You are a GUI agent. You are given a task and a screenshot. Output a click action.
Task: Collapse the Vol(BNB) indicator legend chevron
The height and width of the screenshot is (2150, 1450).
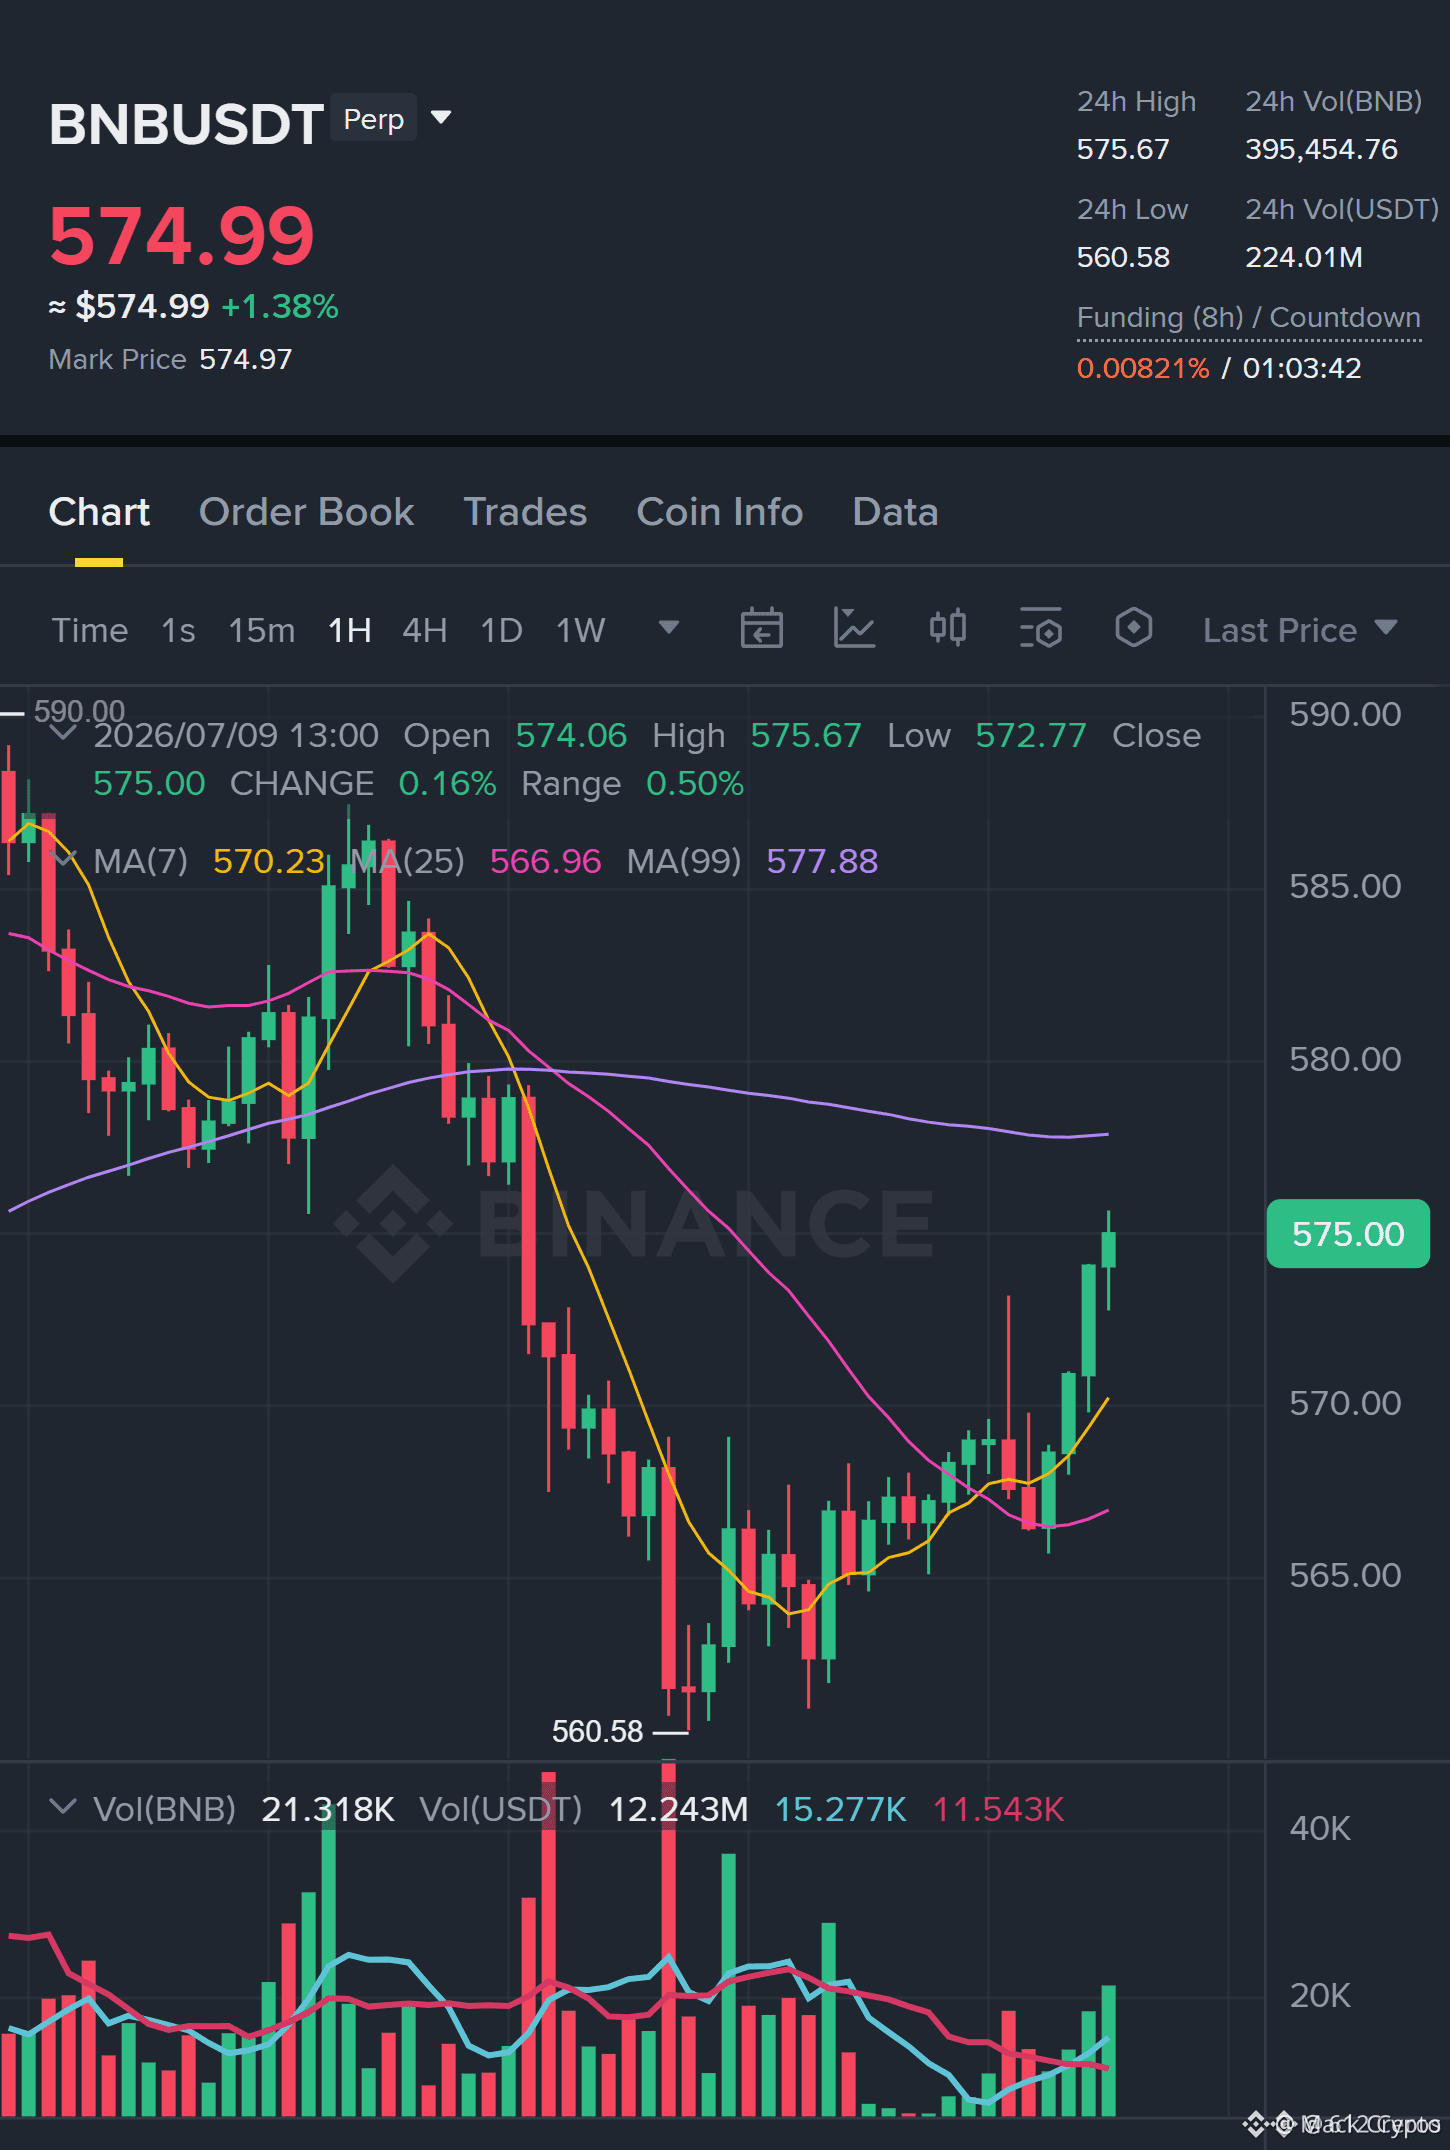(63, 1807)
